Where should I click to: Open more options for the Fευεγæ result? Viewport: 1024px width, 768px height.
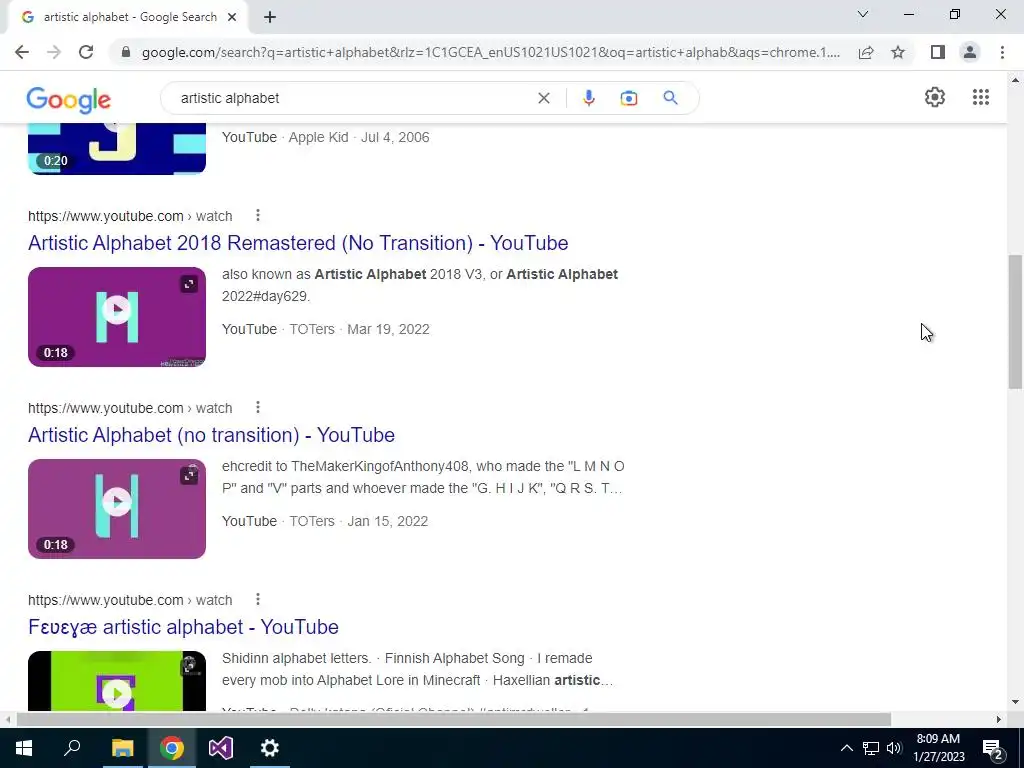pos(258,600)
